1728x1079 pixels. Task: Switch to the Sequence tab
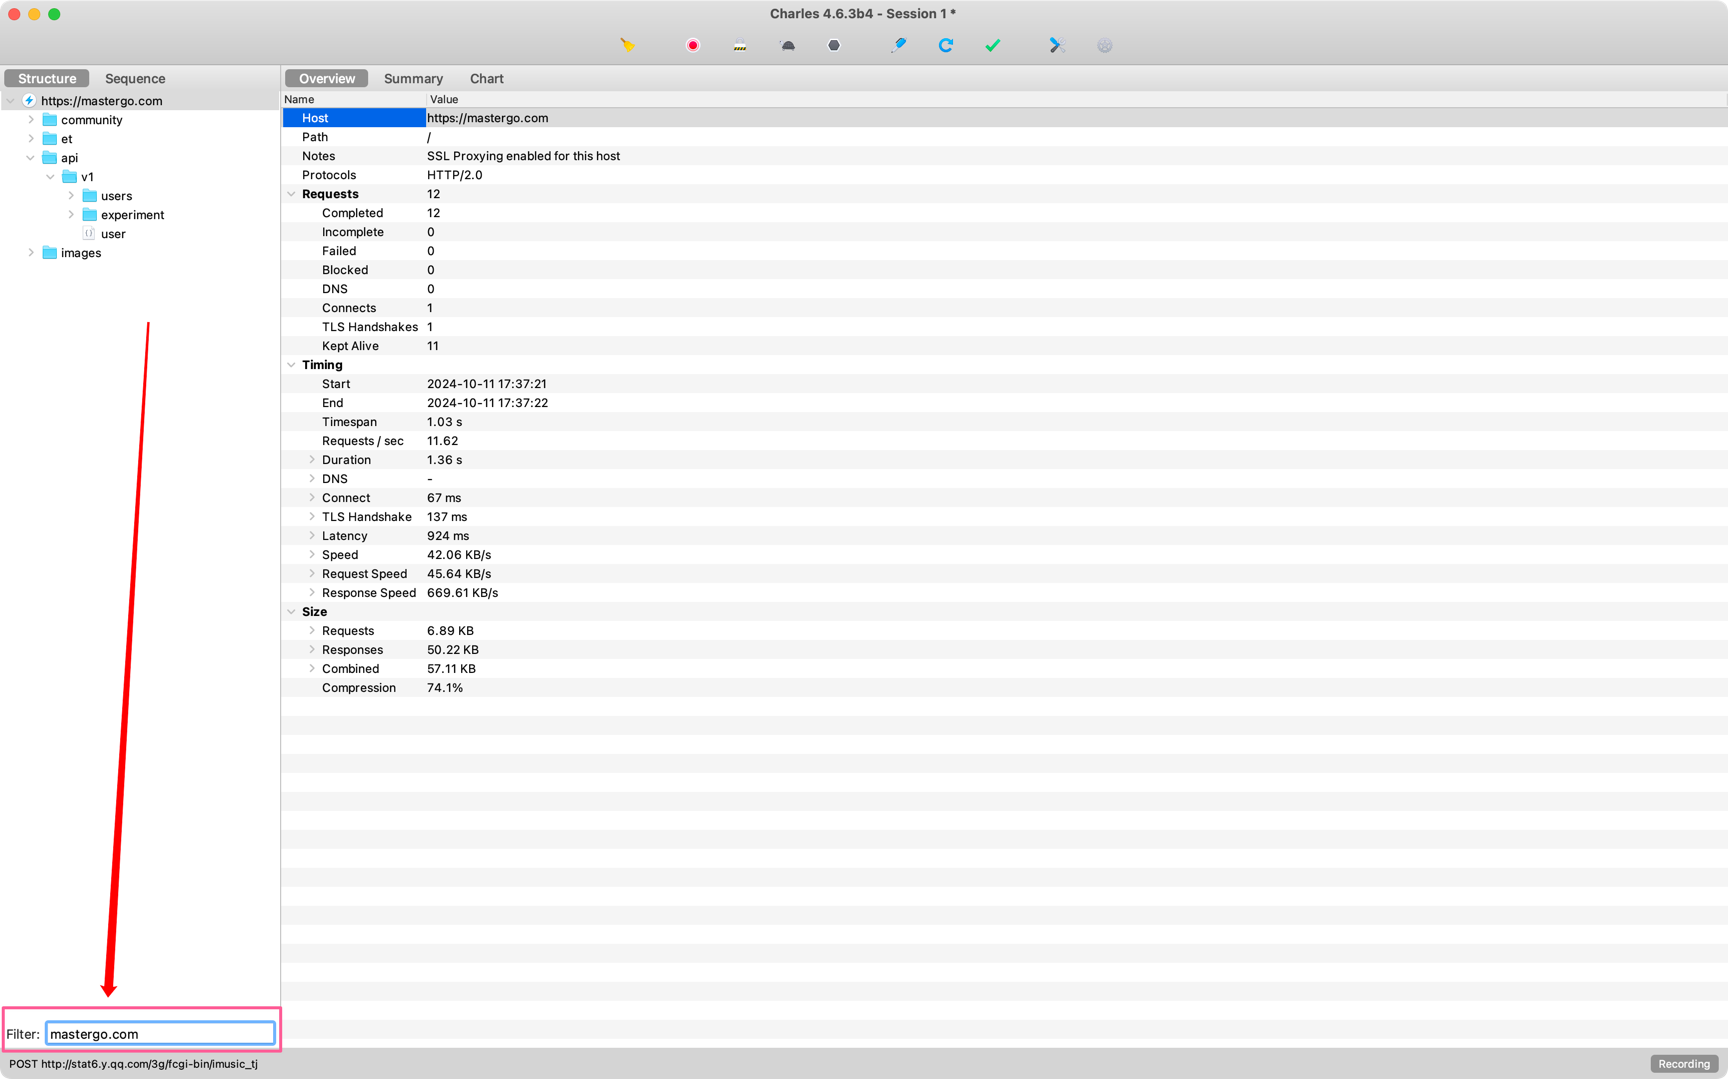click(135, 79)
